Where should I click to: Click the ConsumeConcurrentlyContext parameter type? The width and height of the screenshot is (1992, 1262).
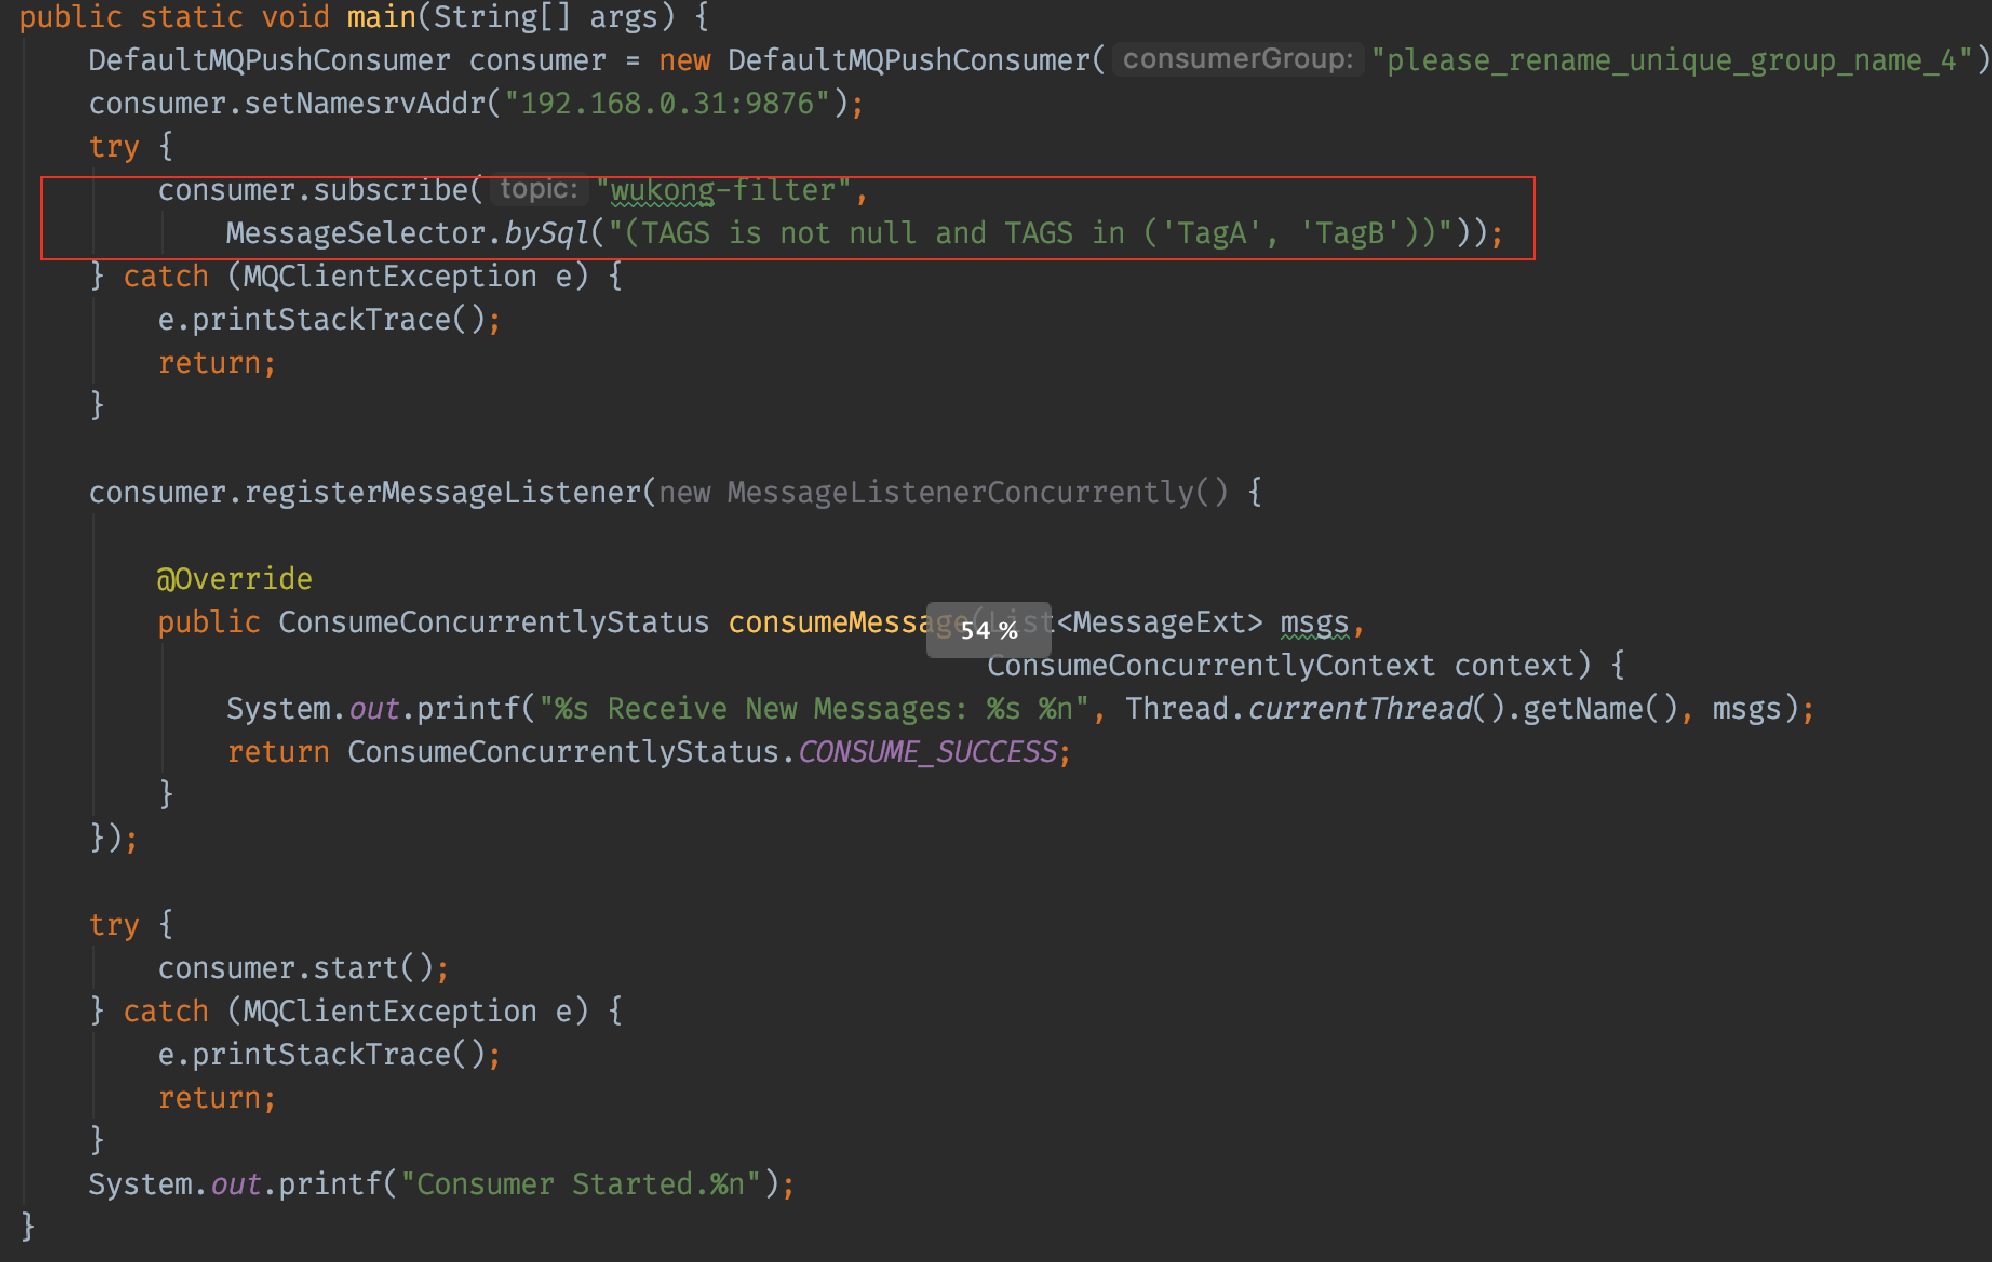pyautogui.click(x=1210, y=665)
